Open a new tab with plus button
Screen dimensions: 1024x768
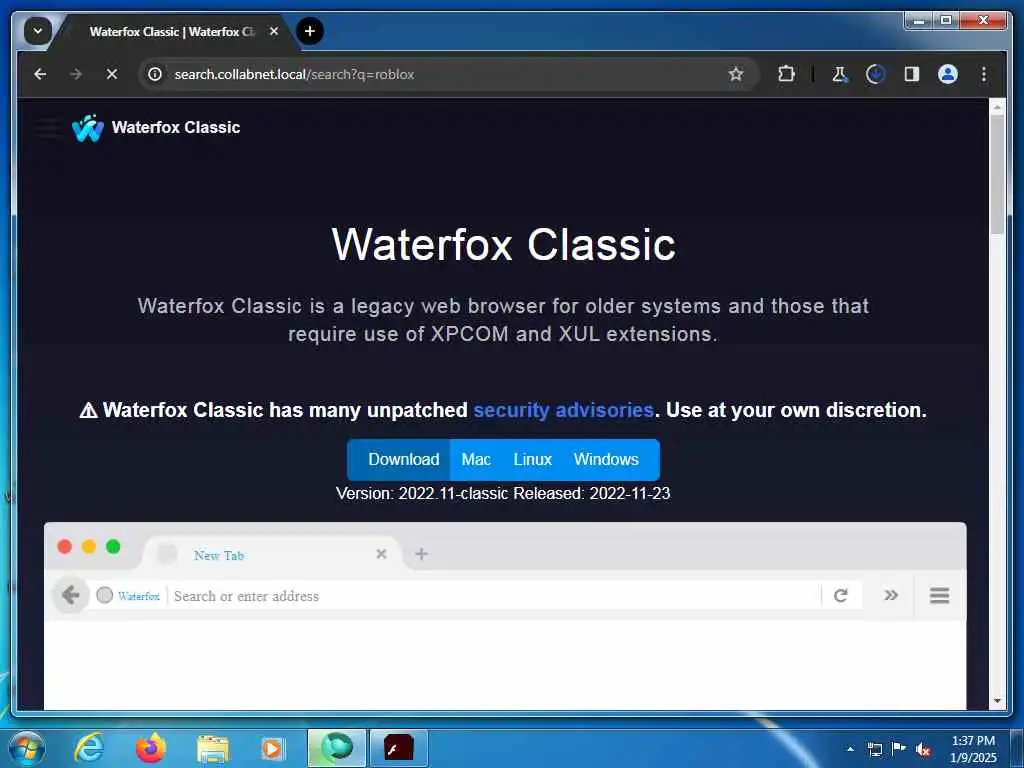310,31
